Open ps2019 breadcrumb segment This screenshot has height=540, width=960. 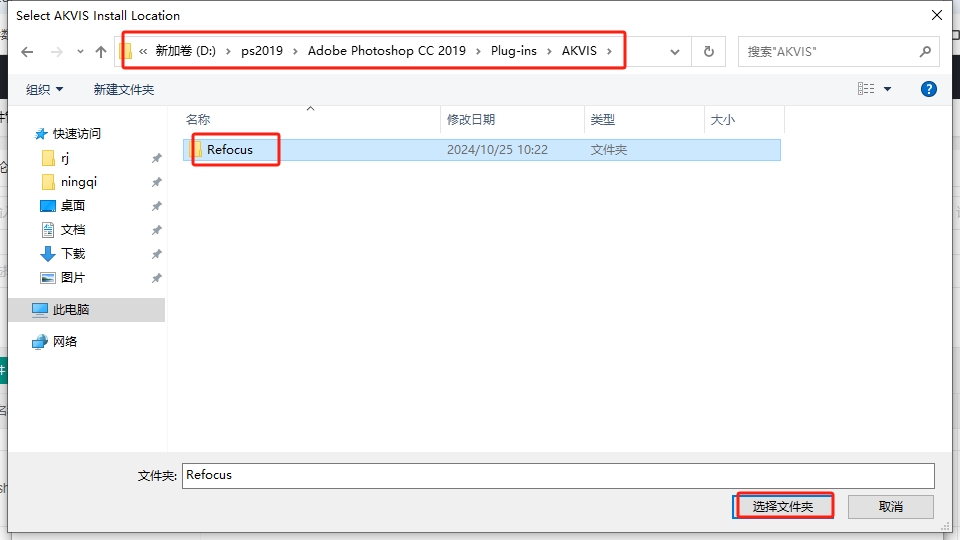point(262,51)
